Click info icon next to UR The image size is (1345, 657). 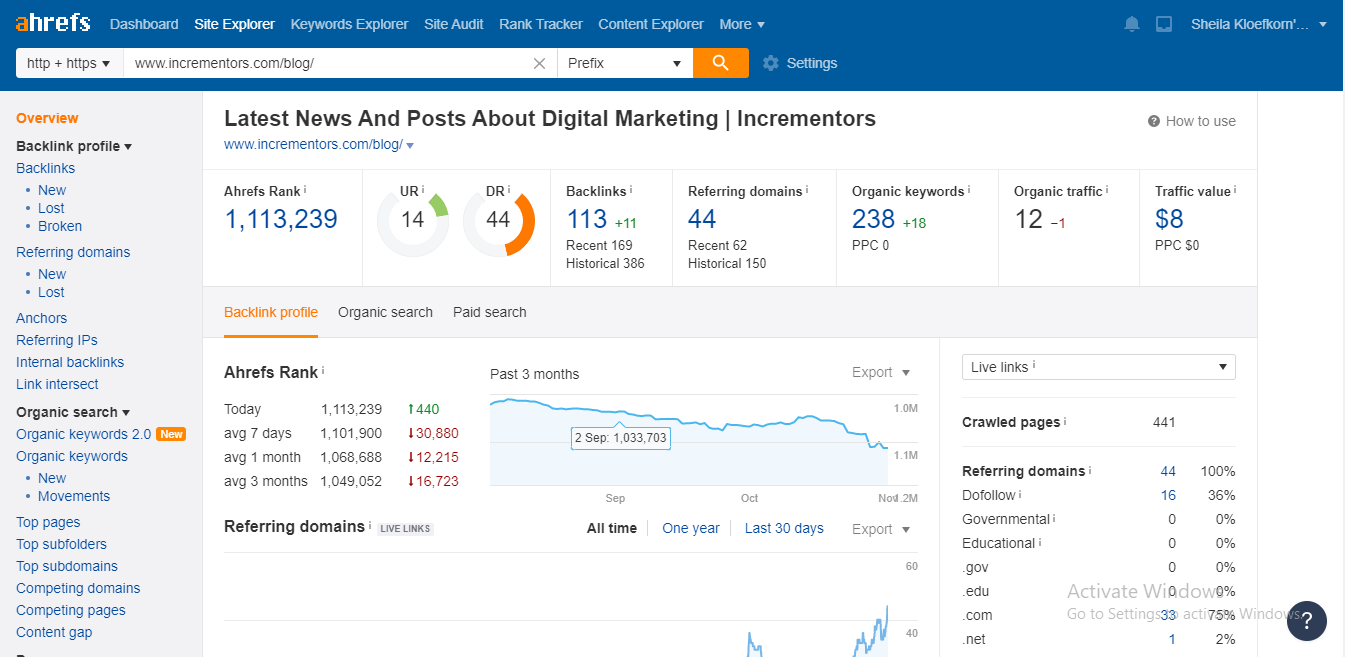click(423, 189)
